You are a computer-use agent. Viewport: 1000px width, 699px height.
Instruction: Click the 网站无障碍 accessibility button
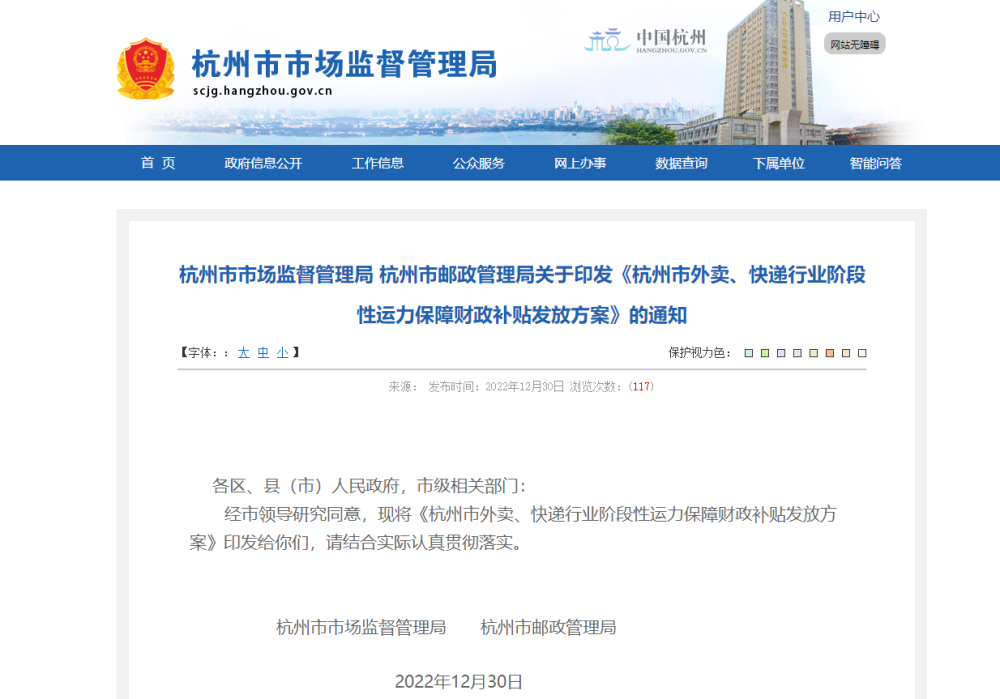click(x=855, y=44)
